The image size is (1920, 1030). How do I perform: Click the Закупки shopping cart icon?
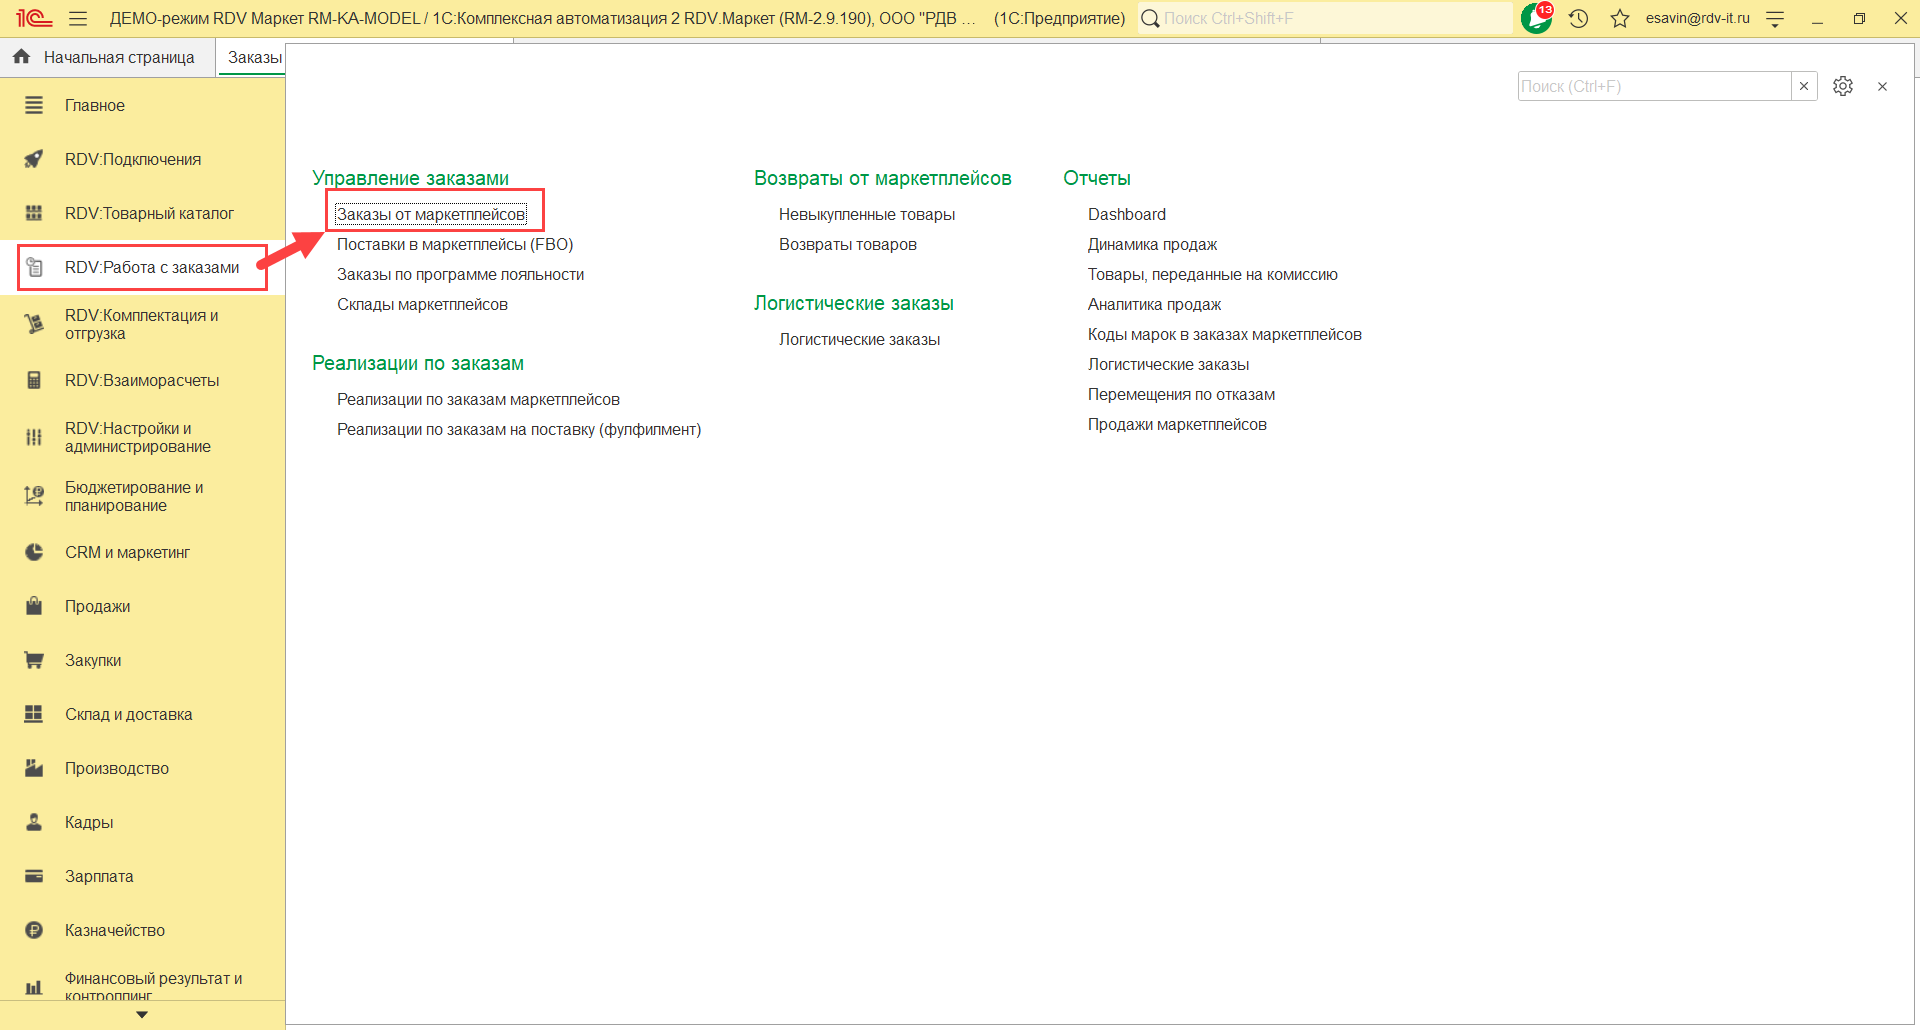[x=34, y=661]
